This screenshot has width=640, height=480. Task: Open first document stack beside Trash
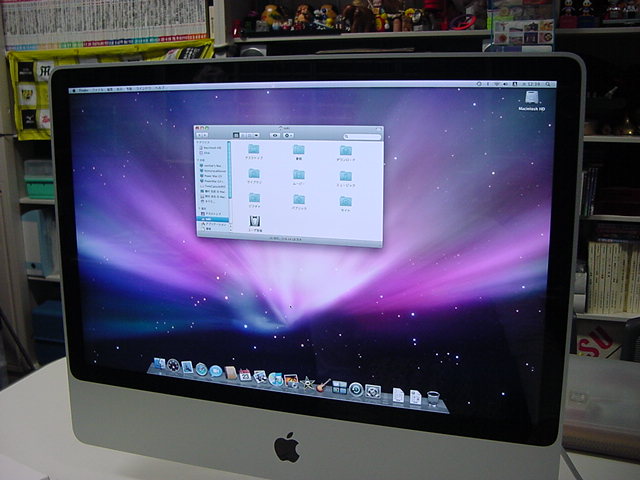(398, 395)
